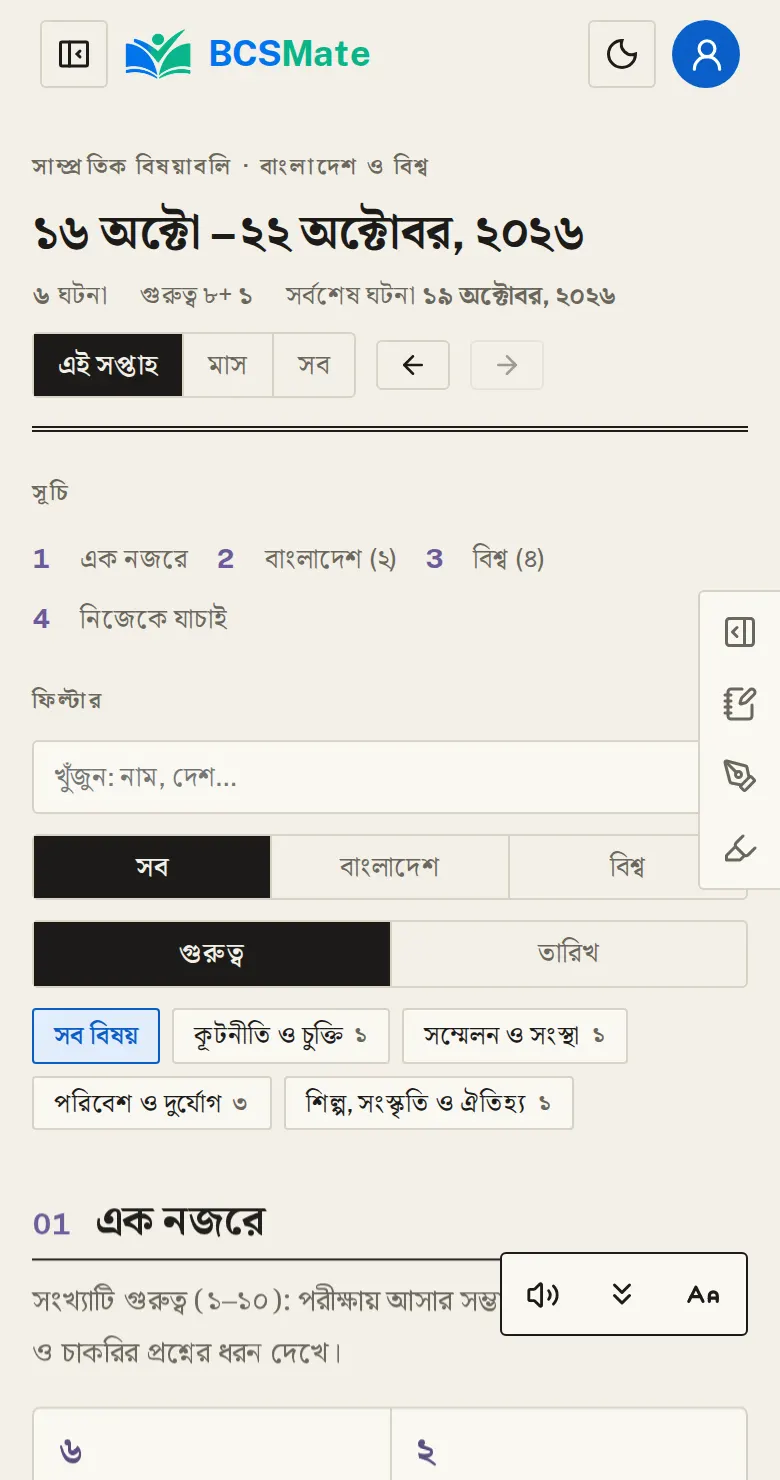
Task: Select শিল্প, সংস্কৃতি ও ঐতিহ্য topic chip
Action: [429, 1103]
